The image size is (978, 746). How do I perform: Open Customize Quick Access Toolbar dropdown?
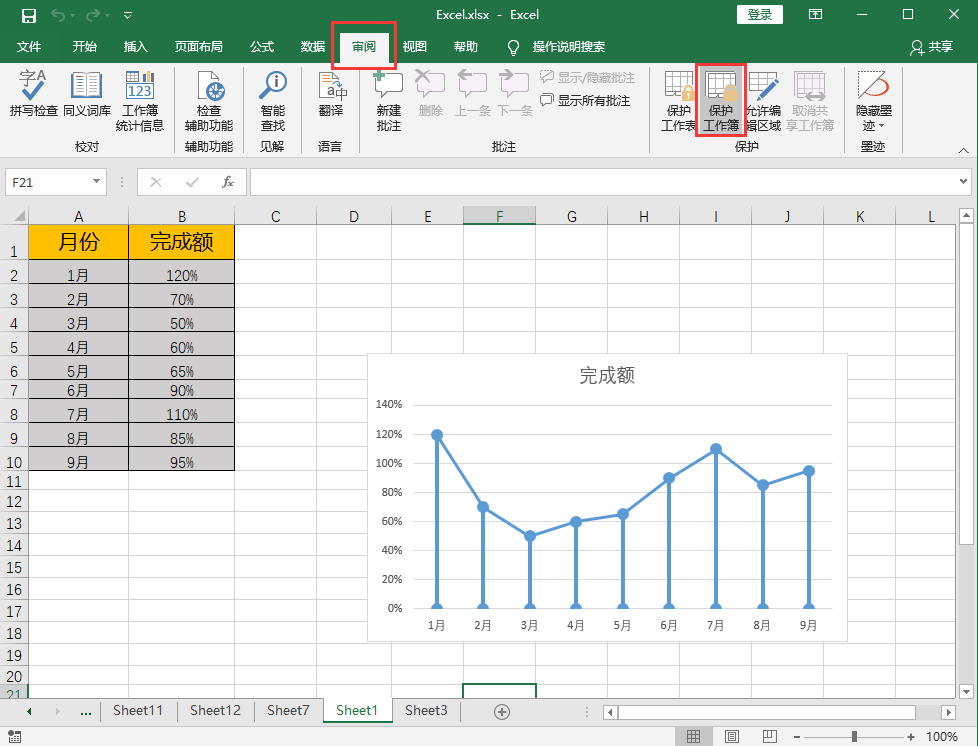[x=127, y=15]
